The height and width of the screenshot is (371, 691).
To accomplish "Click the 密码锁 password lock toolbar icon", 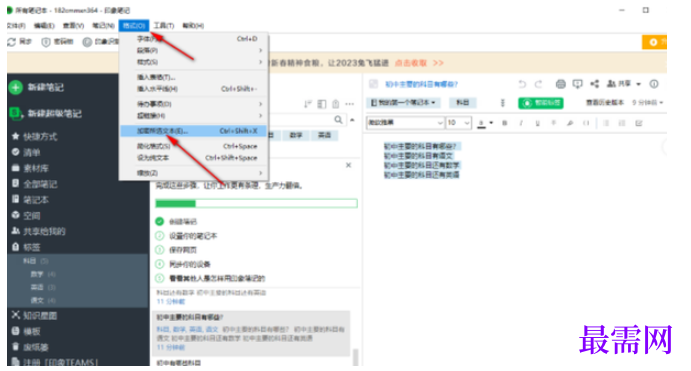I will pos(46,42).
